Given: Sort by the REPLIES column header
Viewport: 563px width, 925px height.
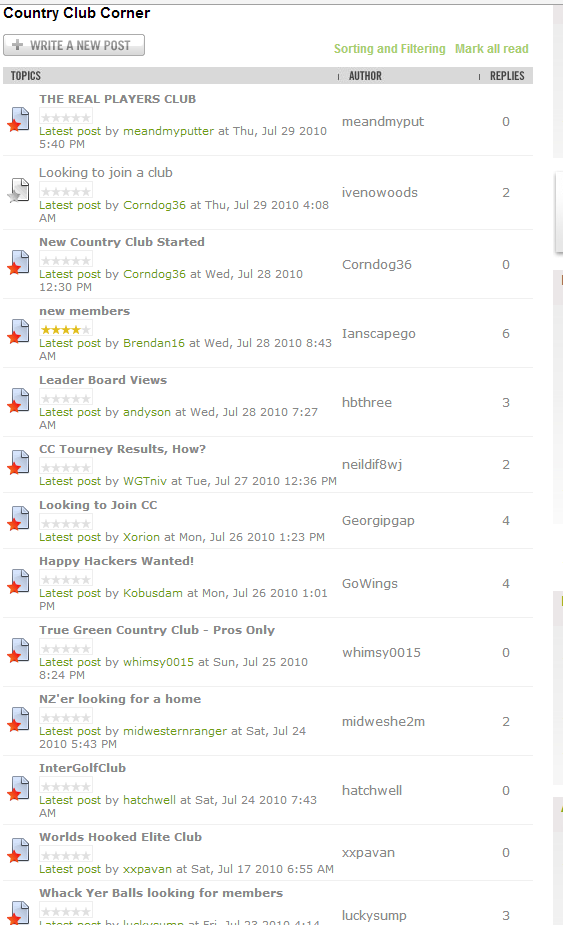Looking at the screenshot, I should pyautogui.click(x=507, y=76).
